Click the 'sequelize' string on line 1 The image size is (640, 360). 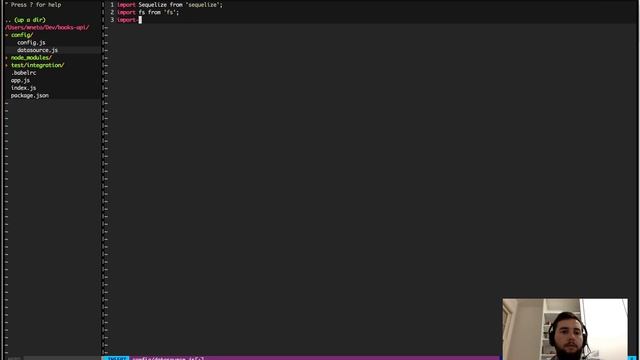click(202, 5)
